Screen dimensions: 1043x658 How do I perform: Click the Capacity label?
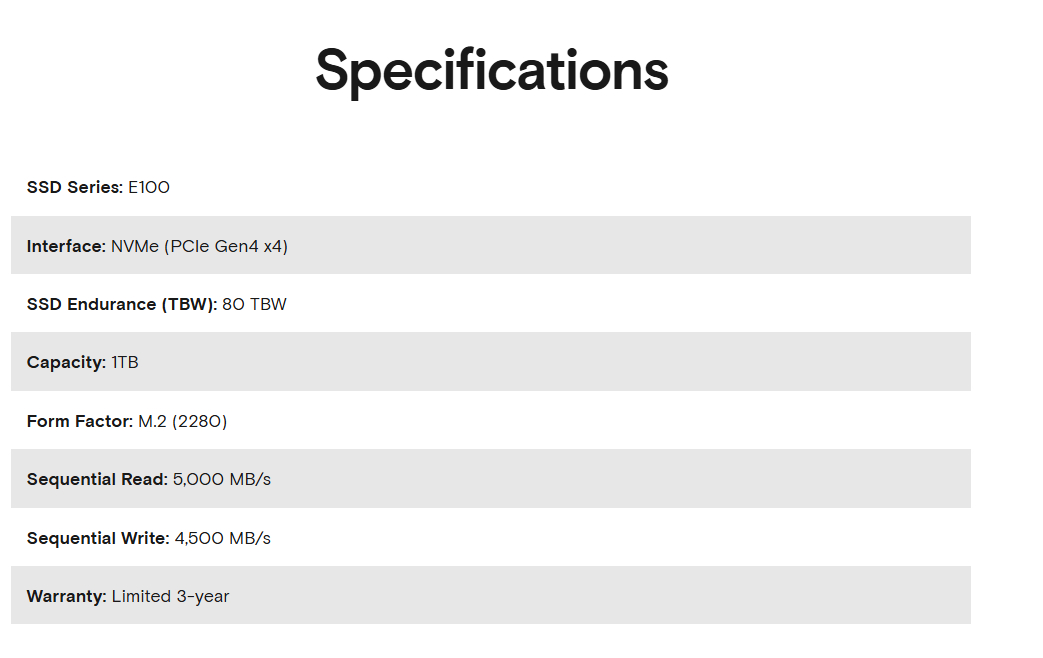[66, 362]
